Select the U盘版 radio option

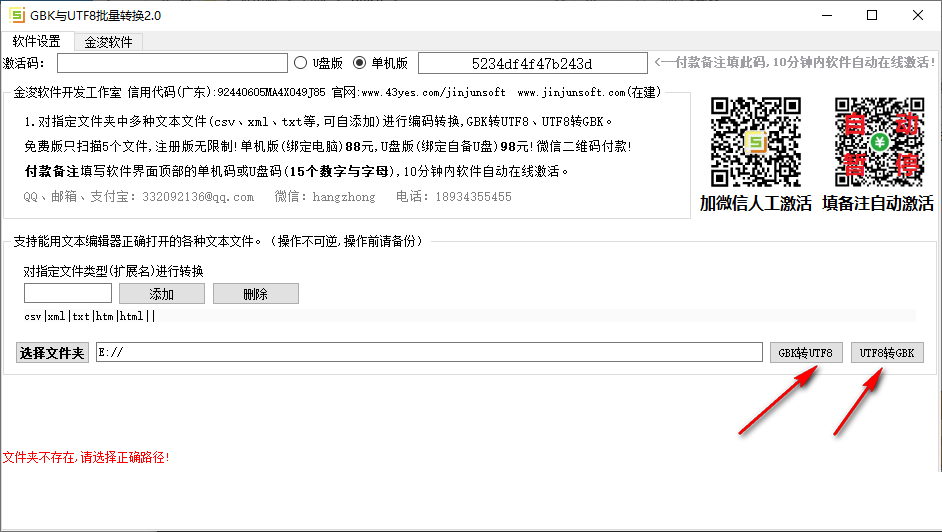click(301, 63)
